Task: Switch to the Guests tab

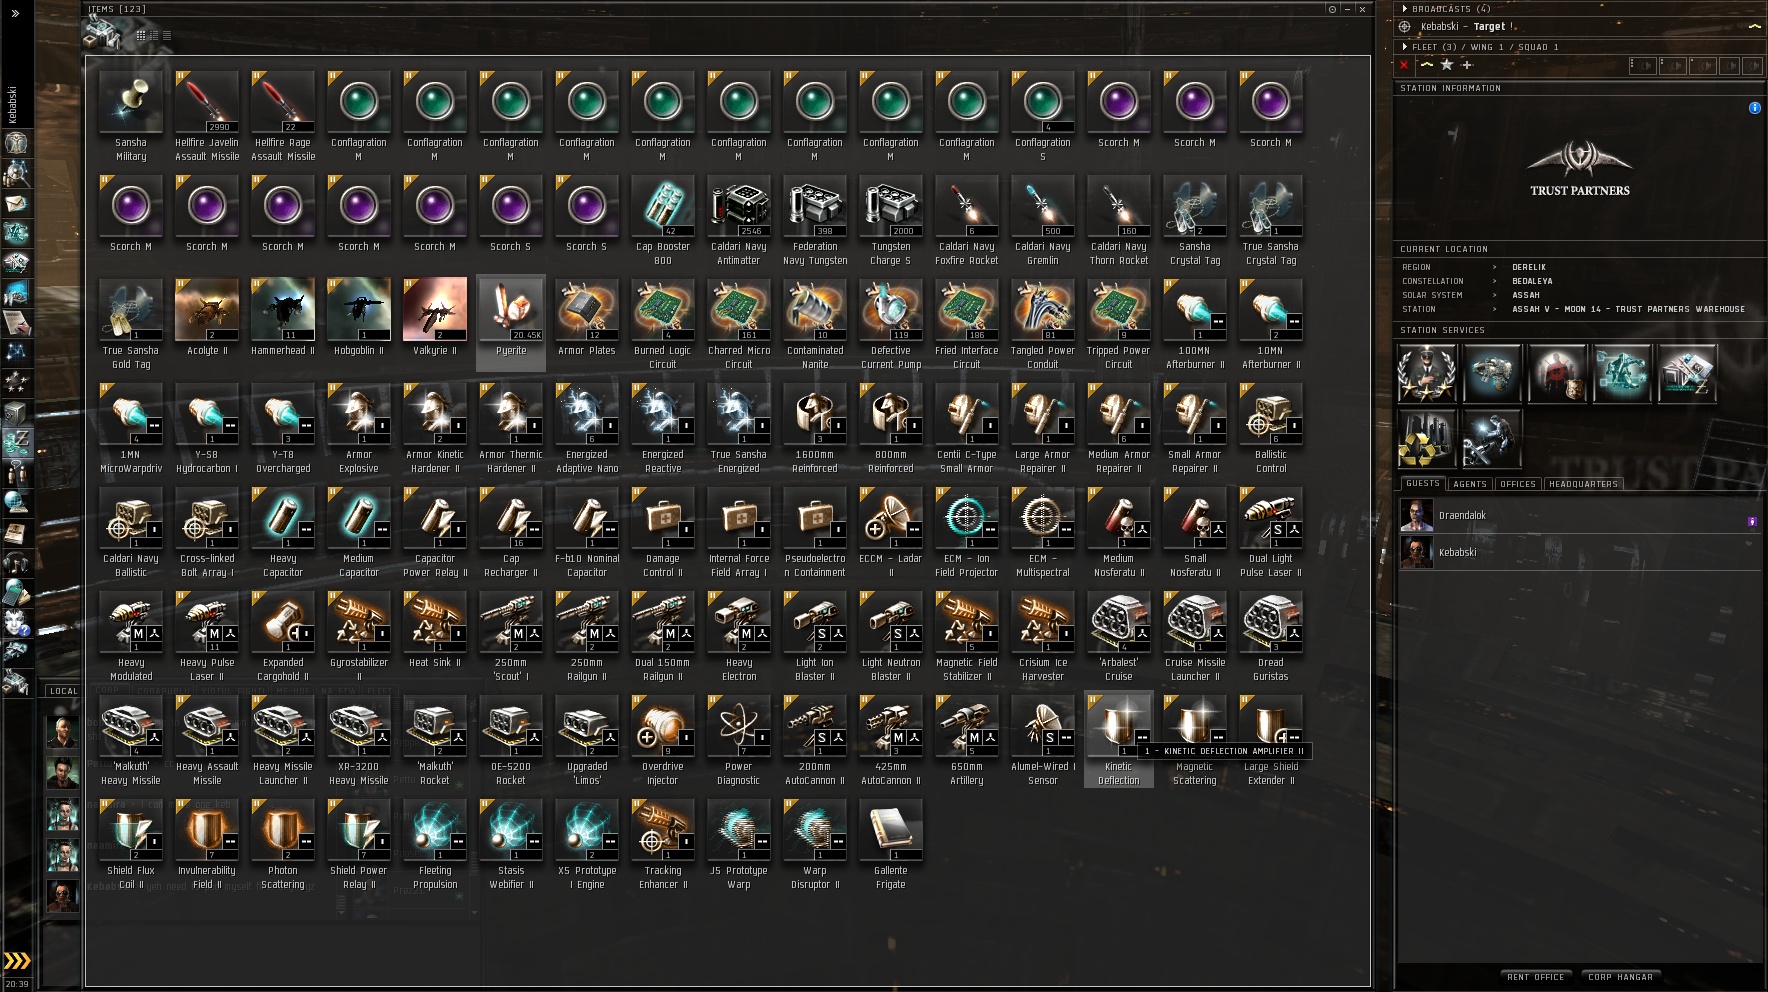Action: [x=1423, y=484]
